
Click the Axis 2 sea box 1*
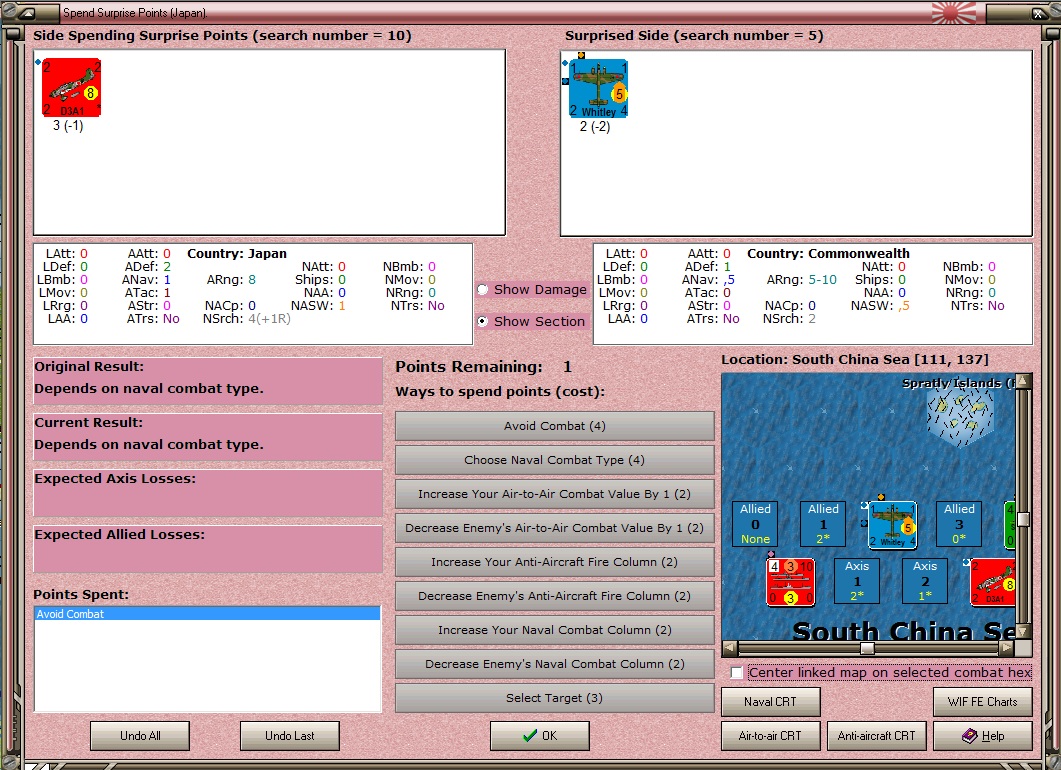(x=925, y=581)
